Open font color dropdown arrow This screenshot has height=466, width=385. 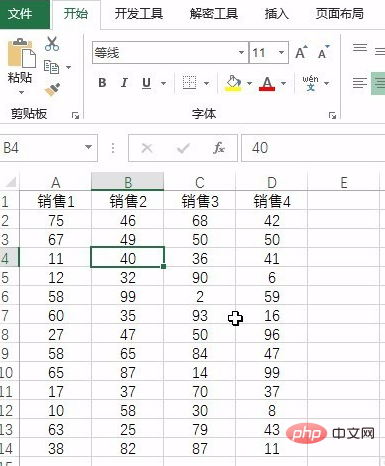click(x=283, y=83)
